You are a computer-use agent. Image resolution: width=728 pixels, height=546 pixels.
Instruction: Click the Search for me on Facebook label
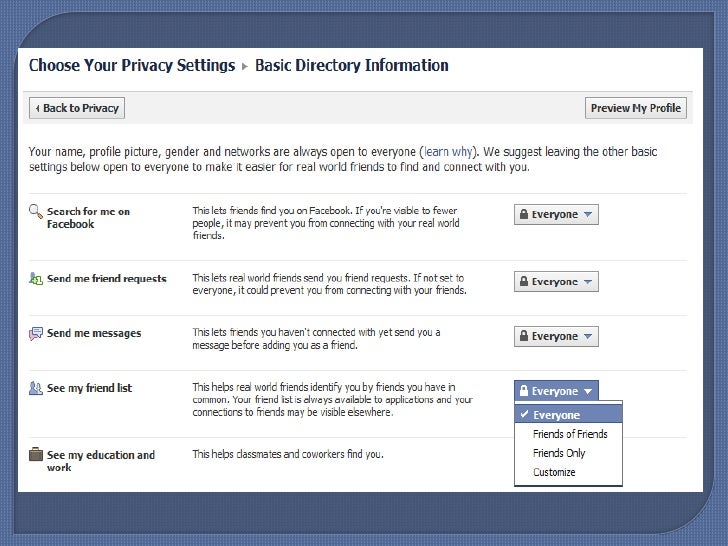coord(88,217)
